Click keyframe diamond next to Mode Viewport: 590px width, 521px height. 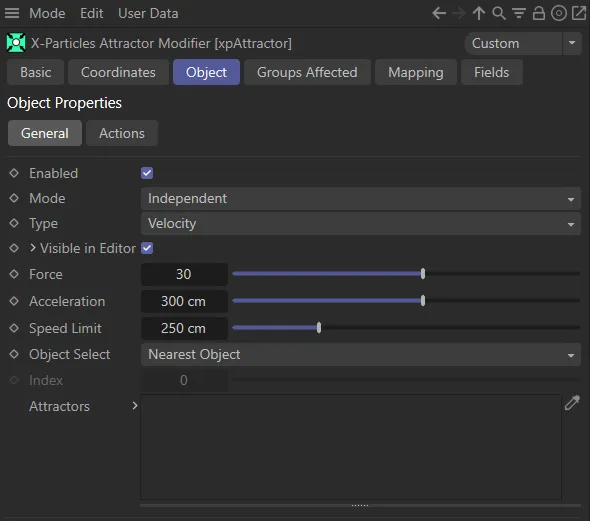pos(14,198)
